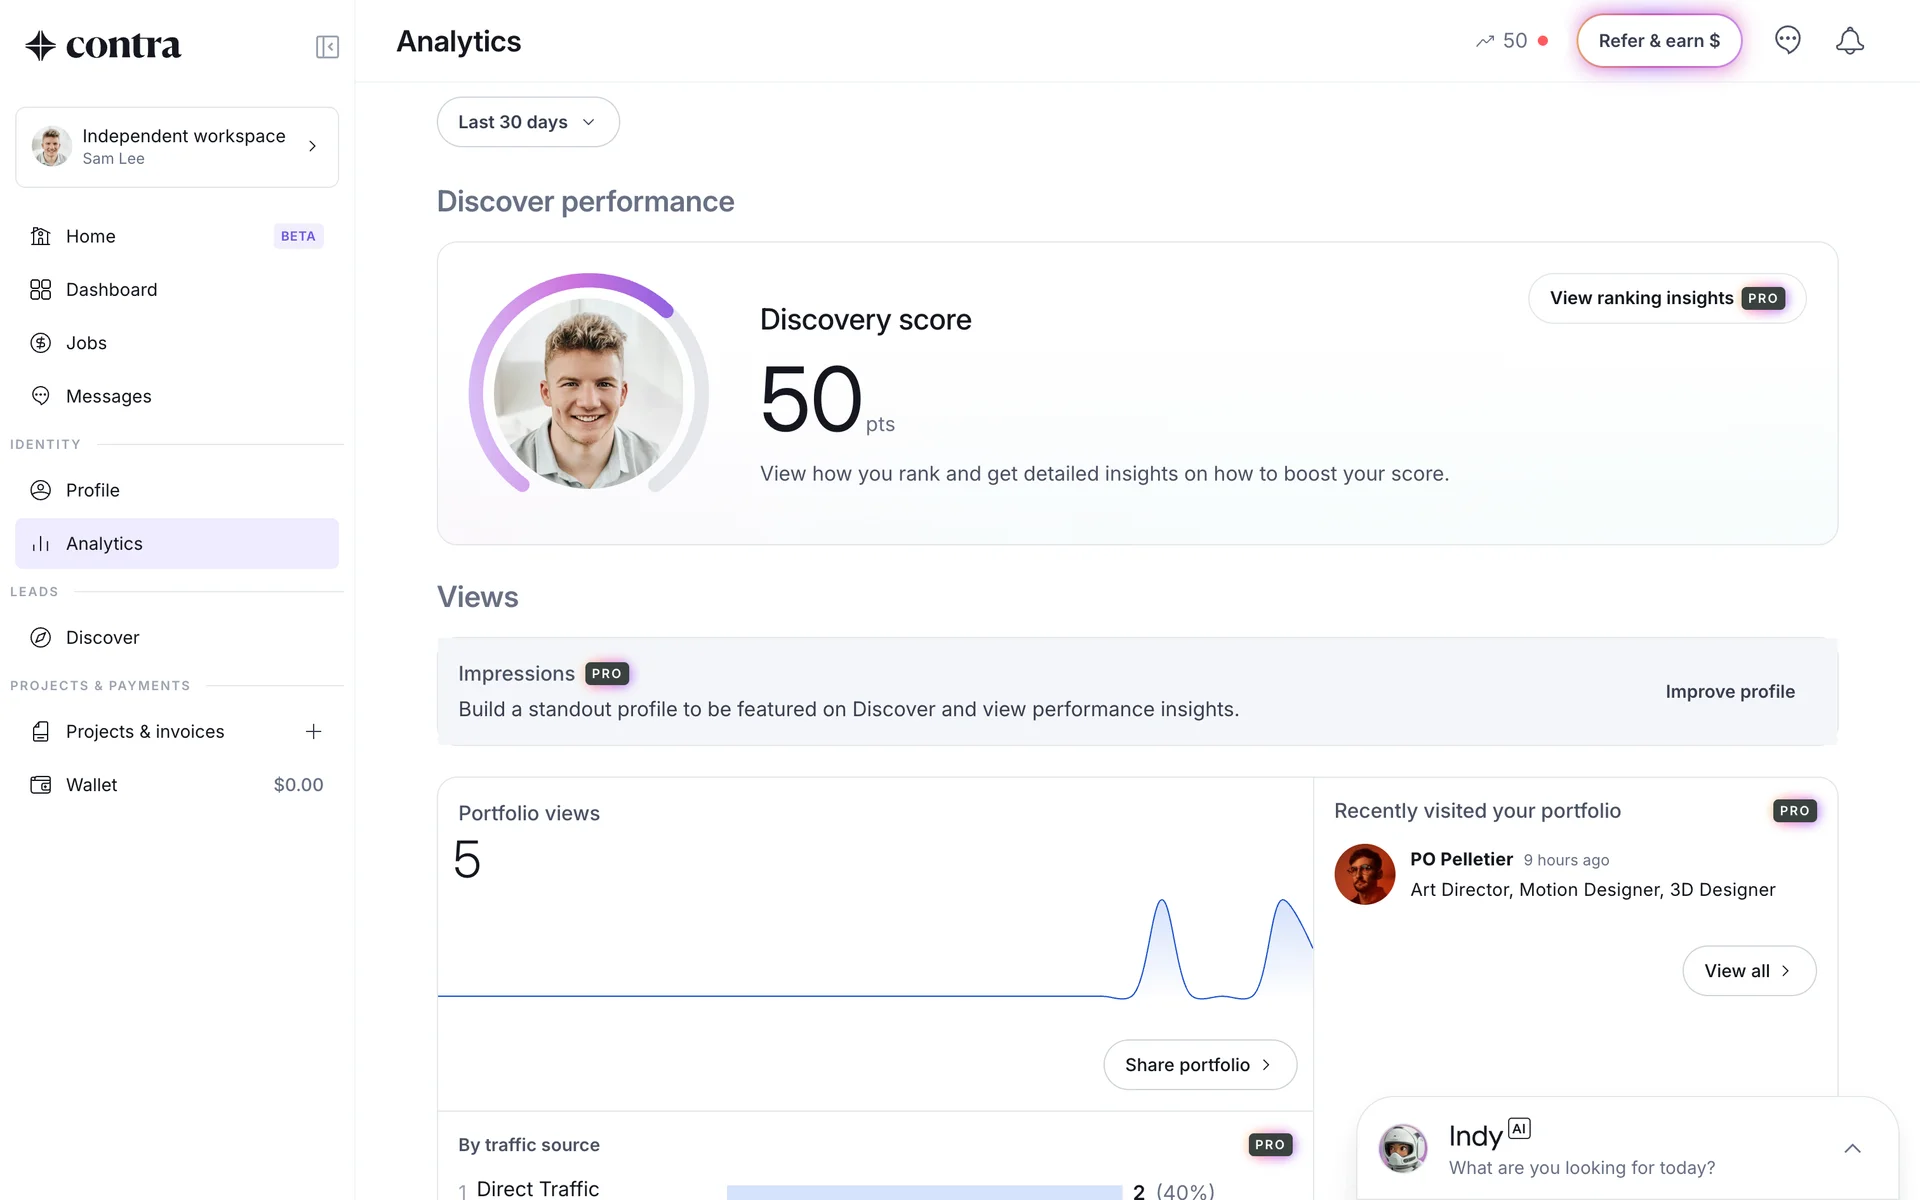1920x1200 pixels.
Task: Click Improve profile link
Action: pos(1729,691)
